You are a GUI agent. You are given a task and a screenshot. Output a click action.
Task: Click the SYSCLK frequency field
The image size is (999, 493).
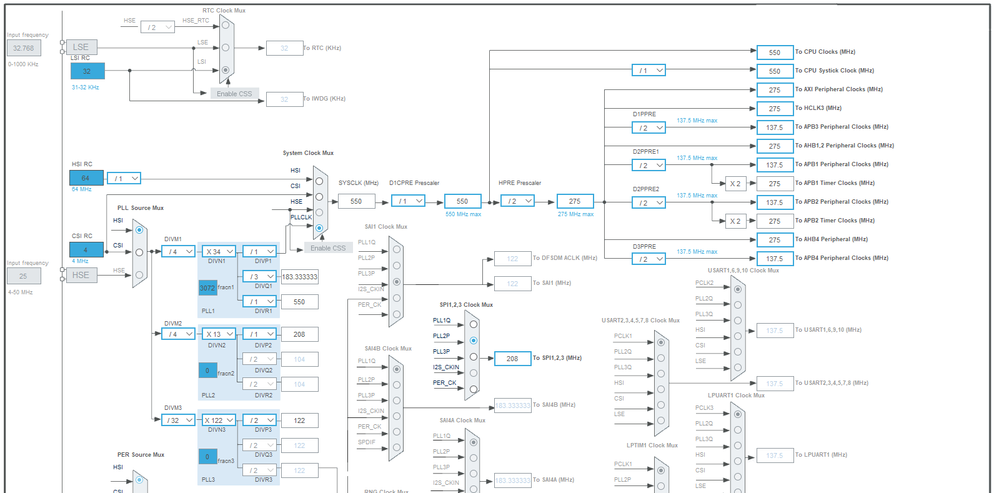(x=356, y=201)
